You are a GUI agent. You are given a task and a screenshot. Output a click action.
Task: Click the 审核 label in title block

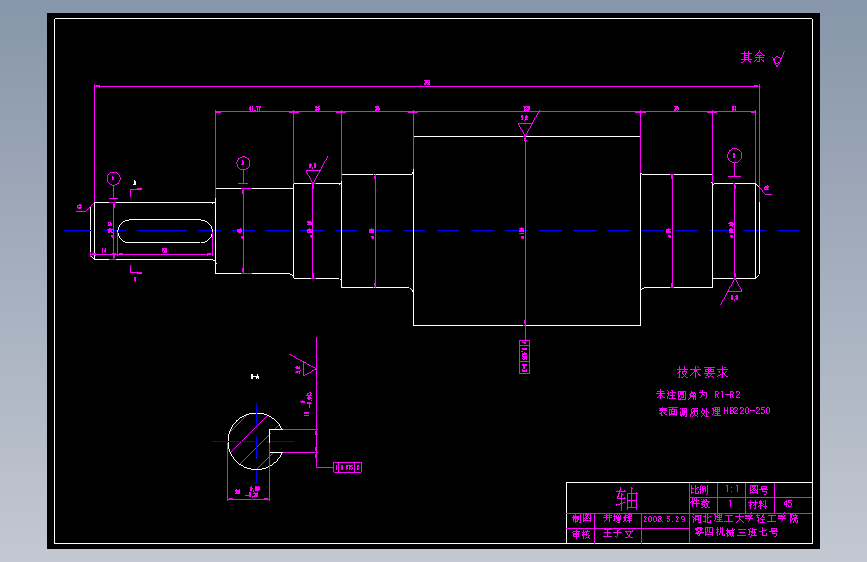581,534
